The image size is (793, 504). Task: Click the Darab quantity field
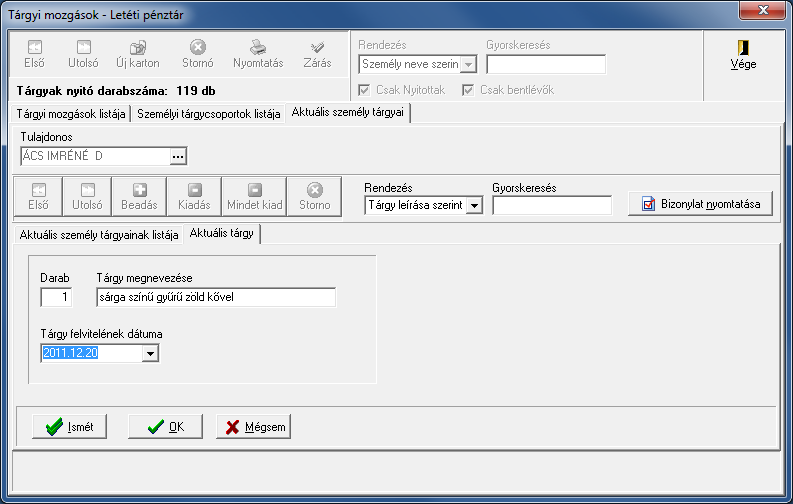(x=56, y=297)
